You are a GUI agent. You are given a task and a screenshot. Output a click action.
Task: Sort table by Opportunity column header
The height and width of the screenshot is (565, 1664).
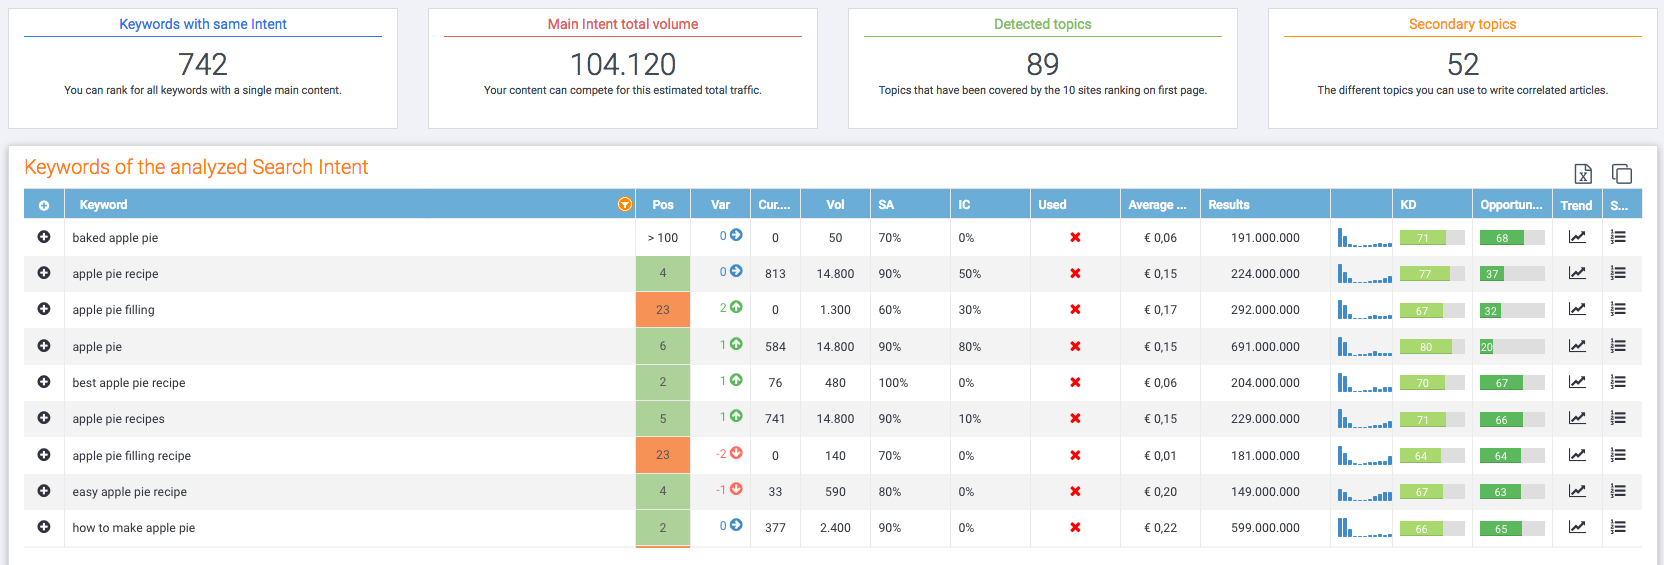[x=1511, y=205]
